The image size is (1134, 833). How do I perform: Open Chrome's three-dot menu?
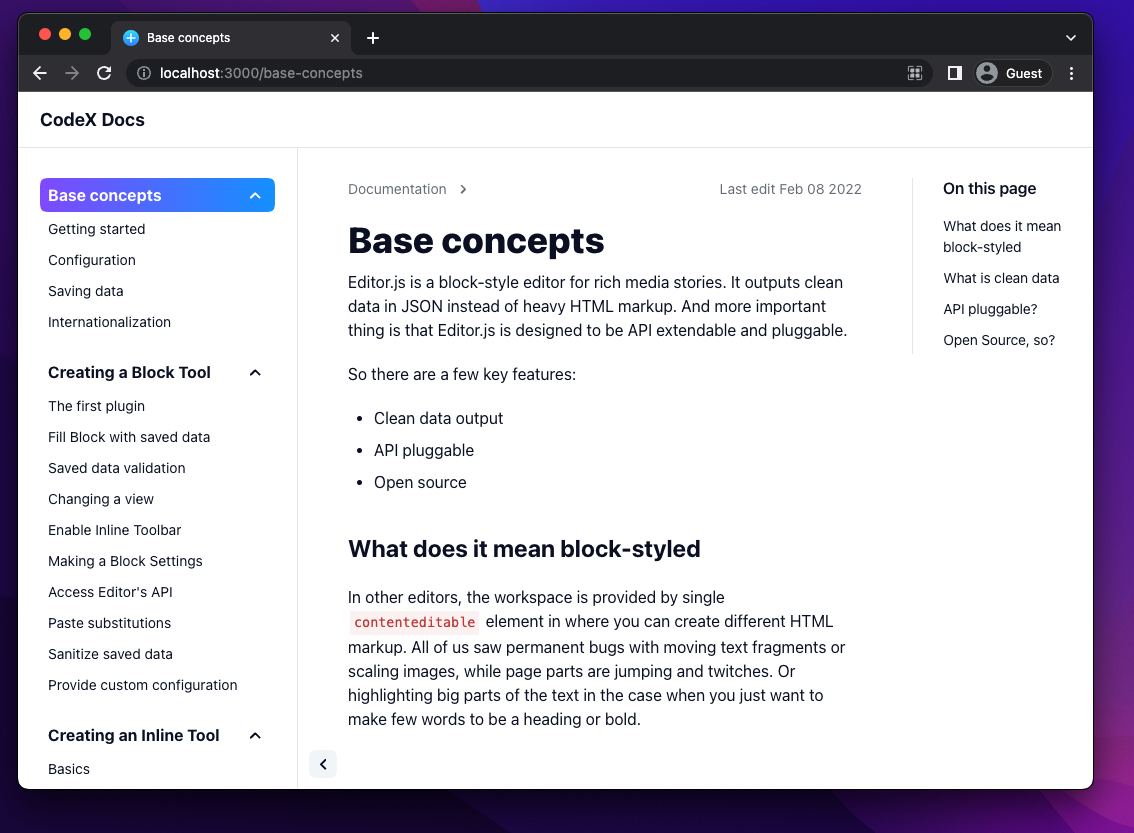1071,73
